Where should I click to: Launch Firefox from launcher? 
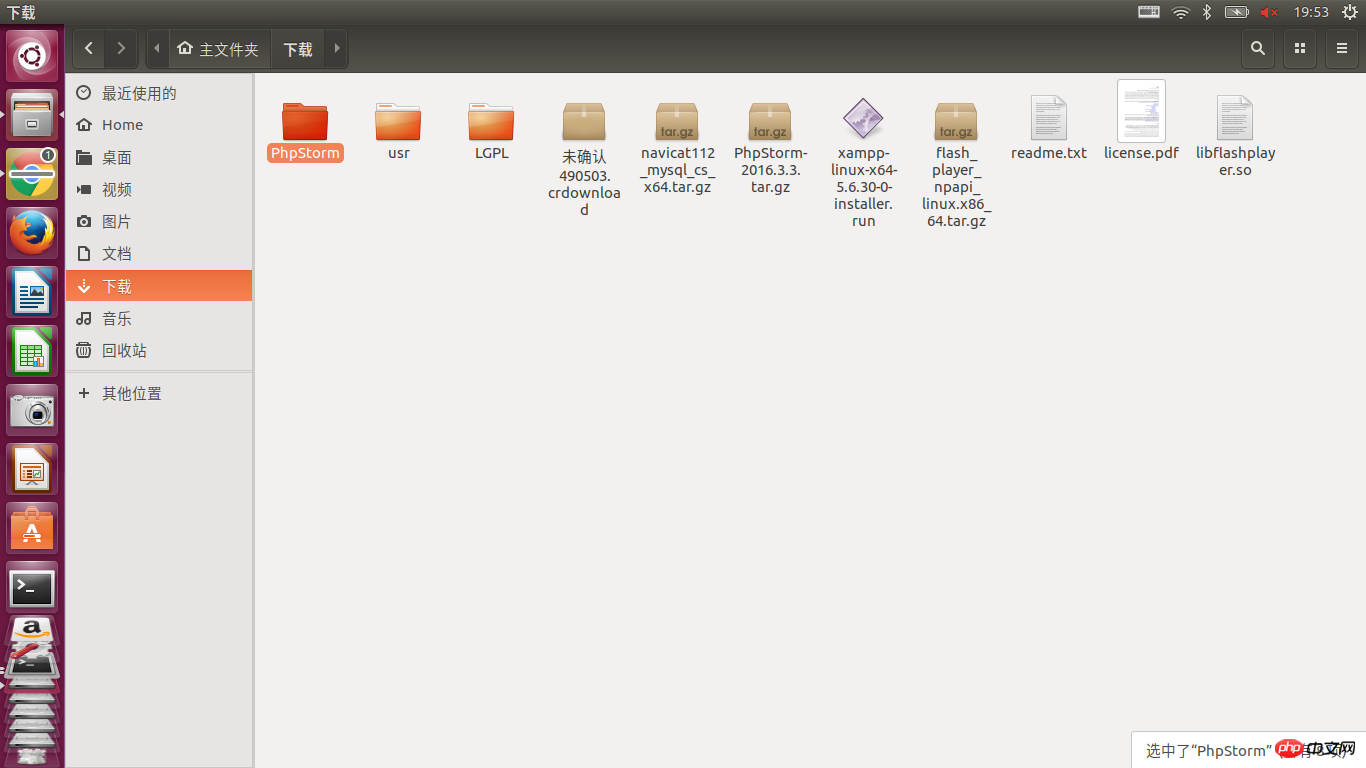pos(32,234)
